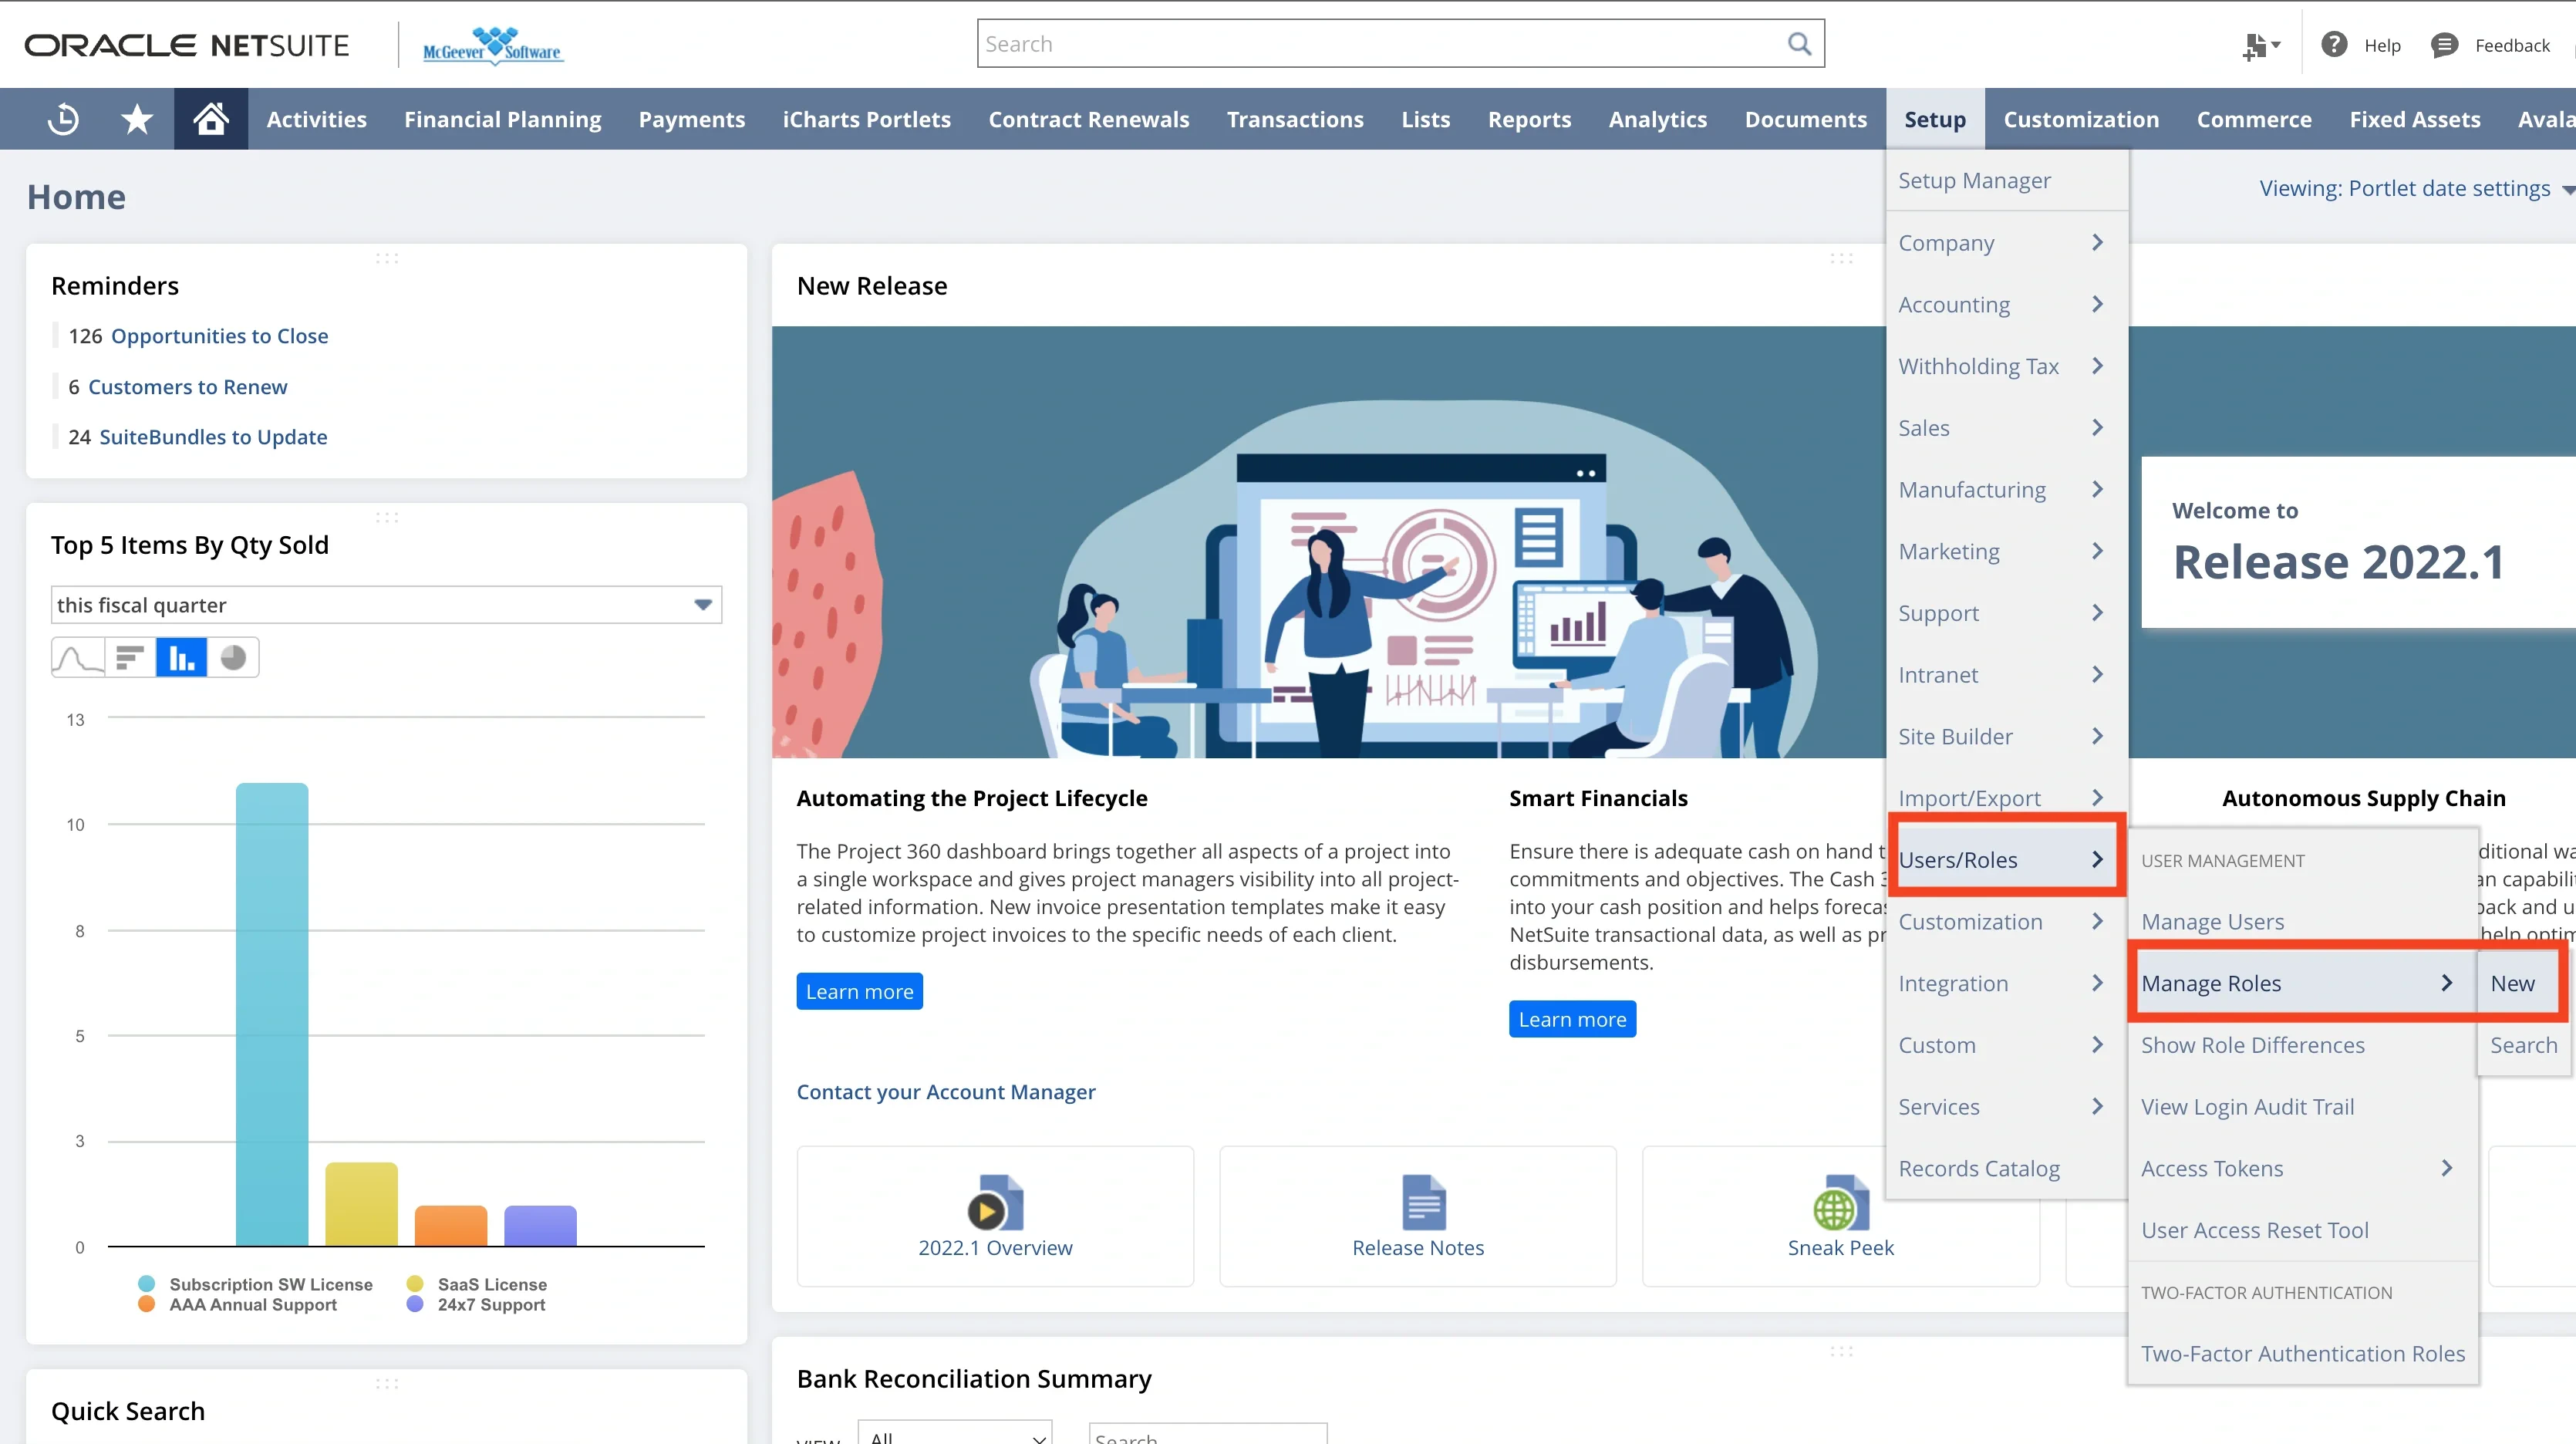The height and width of the screenshot is (1444, 2576).
Task: Open the 'this fiscal quarter' dropdown
Action: point(703,605)
